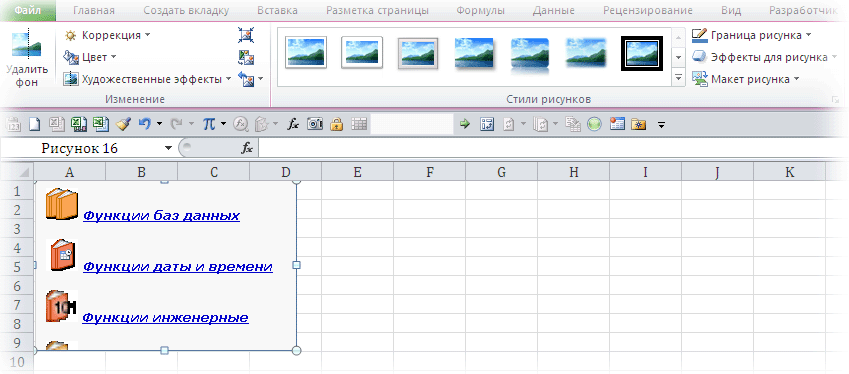Apply the fourth drop shadow picture style
The height and width of the screenshot is (374, 849).
pyautogui.click(x=474, y=53)
